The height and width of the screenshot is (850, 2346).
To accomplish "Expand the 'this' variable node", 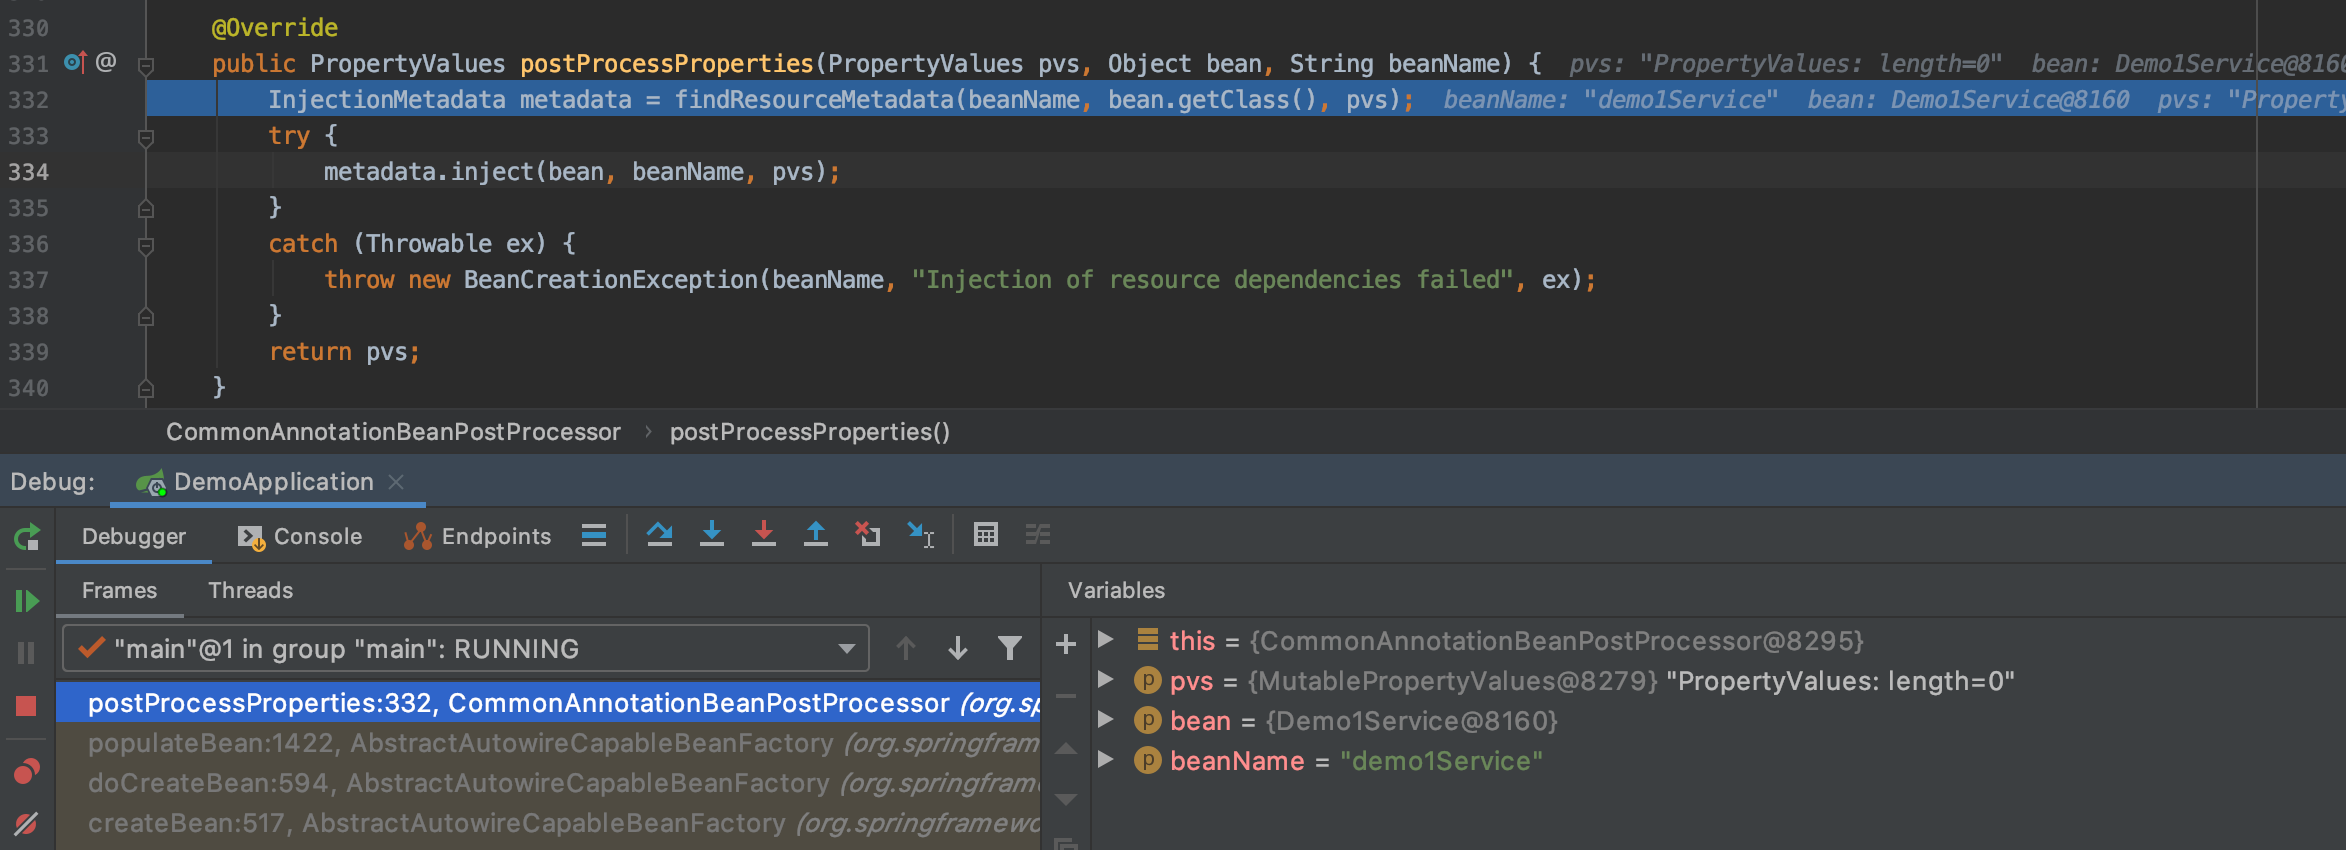I will point(1105,640).
